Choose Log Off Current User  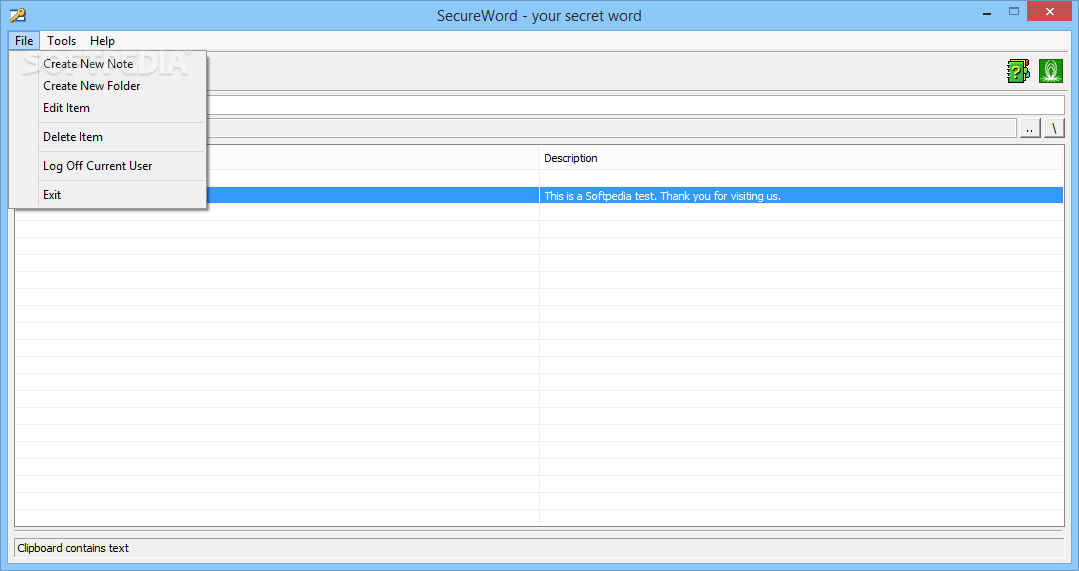108,166
